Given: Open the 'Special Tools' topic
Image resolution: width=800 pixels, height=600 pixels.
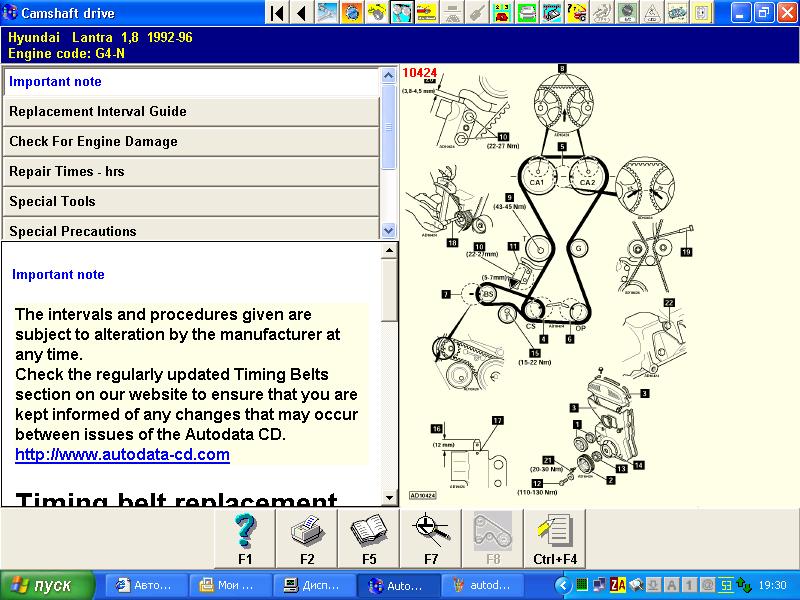Looking at the screenshot, I should 191,202.
